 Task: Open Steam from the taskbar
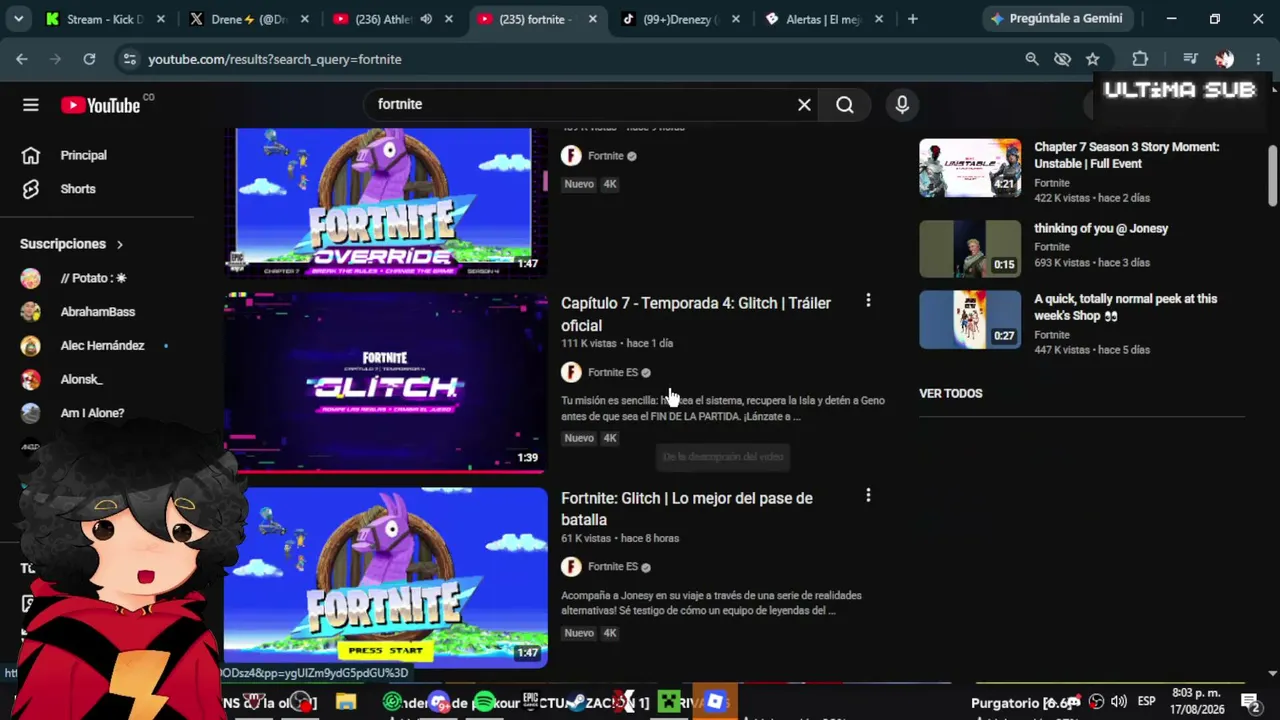point(577,702)
